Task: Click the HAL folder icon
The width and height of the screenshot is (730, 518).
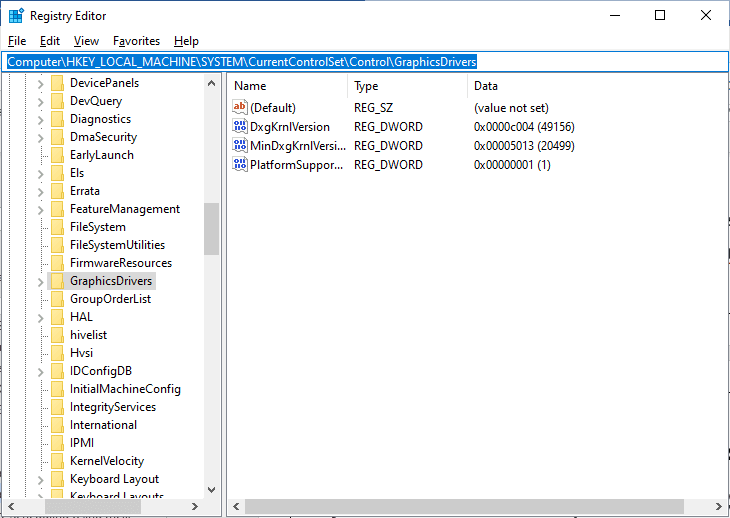Action: [x=57, y=317]
